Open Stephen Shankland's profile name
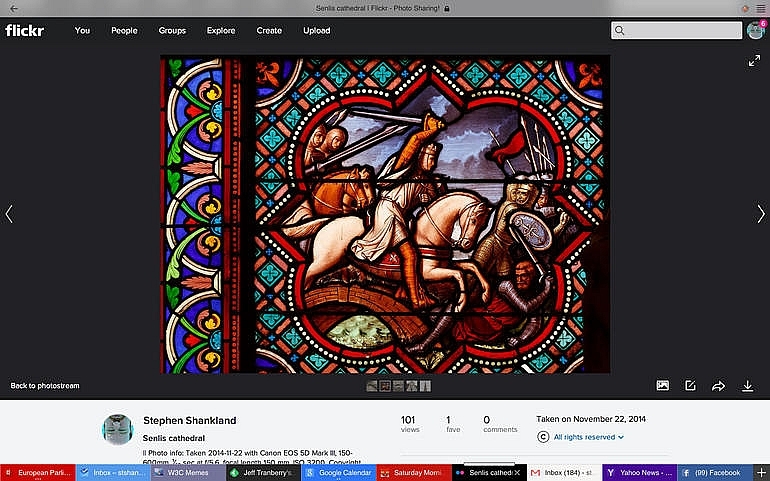 (190, 420)
